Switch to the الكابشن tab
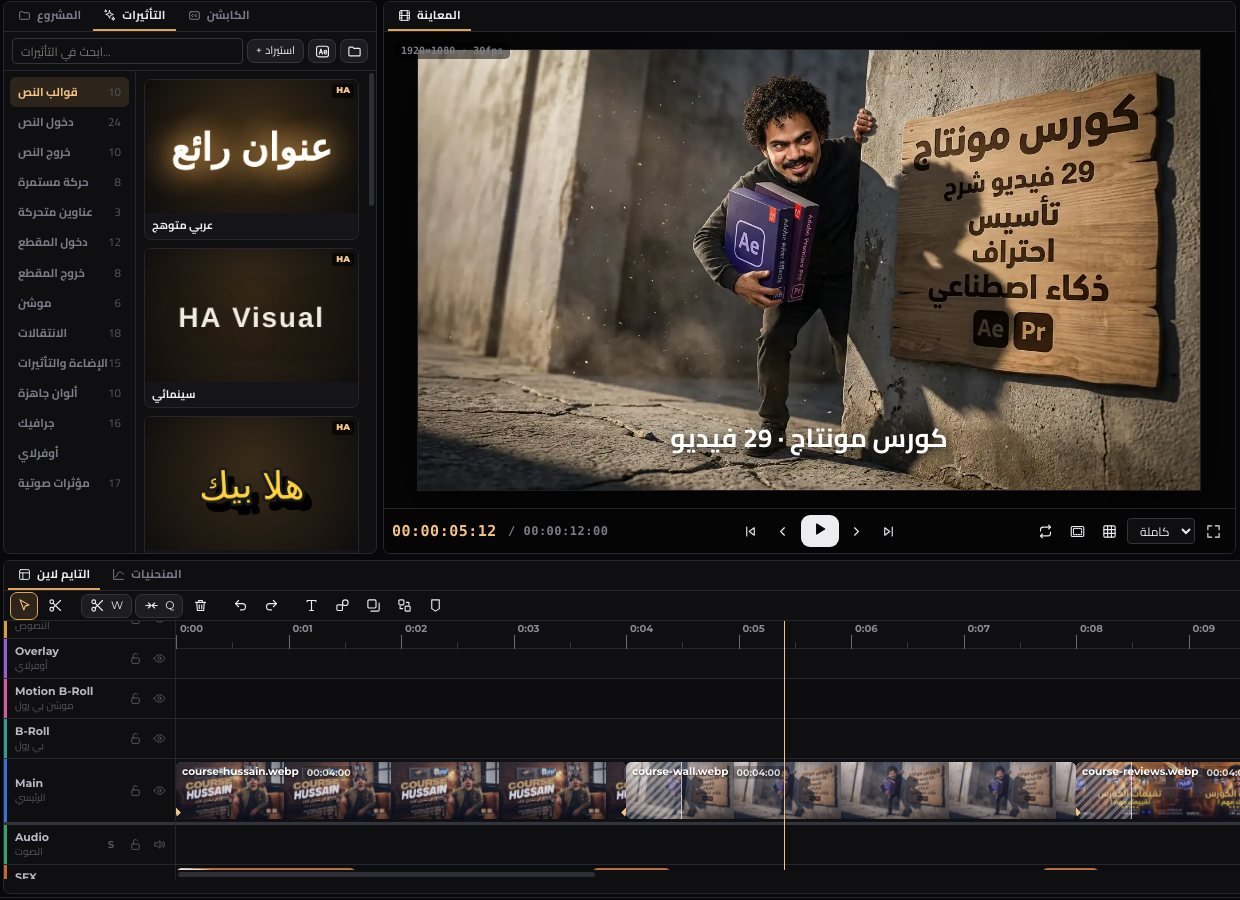The height and width of the screenshot is (900, 1240). pyautogui.click(x=219, y=15)
